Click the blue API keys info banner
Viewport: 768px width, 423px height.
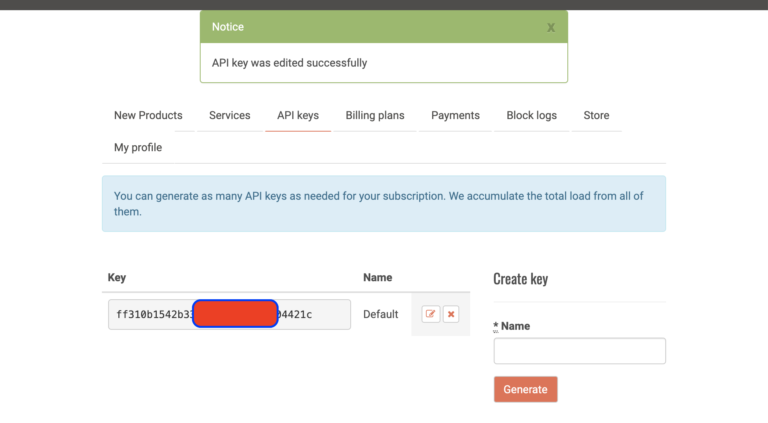click(x=383, y=204)
